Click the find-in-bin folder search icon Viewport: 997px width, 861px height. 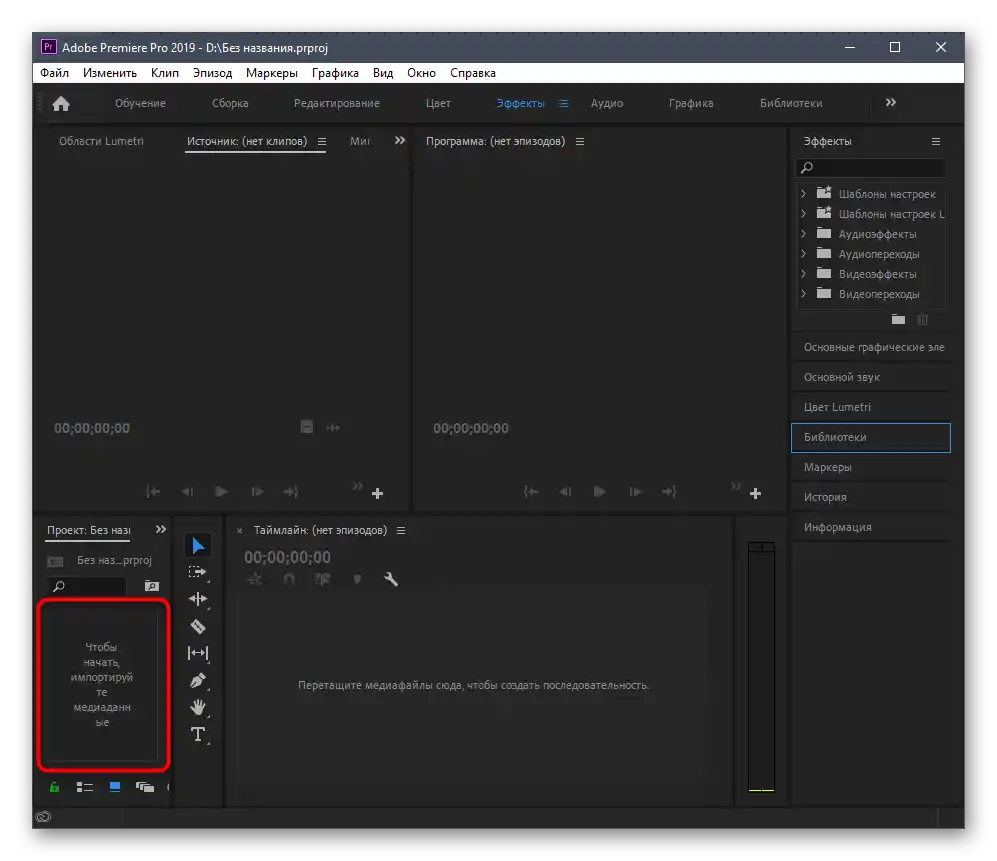coord(151,586)
